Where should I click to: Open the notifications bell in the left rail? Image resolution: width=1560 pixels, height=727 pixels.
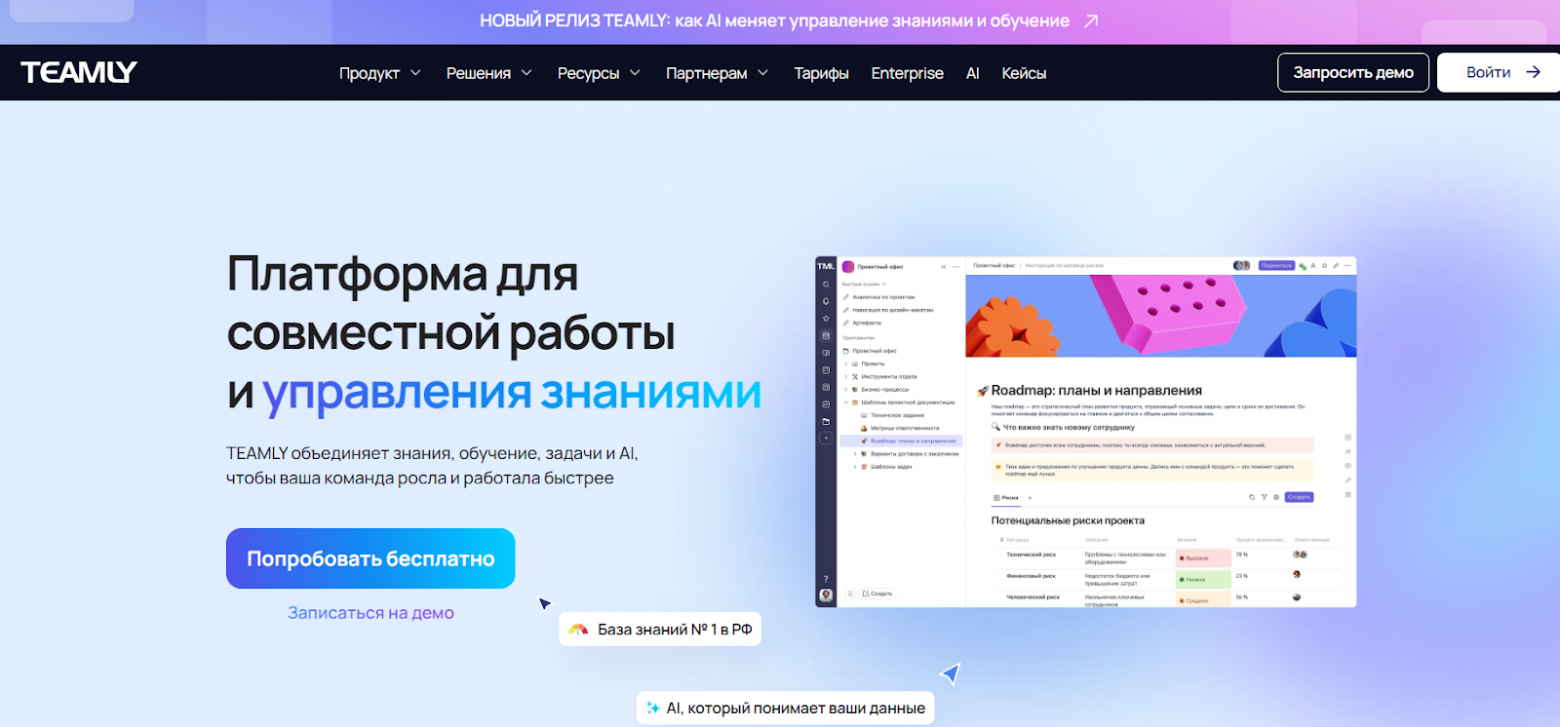point(826,301)
